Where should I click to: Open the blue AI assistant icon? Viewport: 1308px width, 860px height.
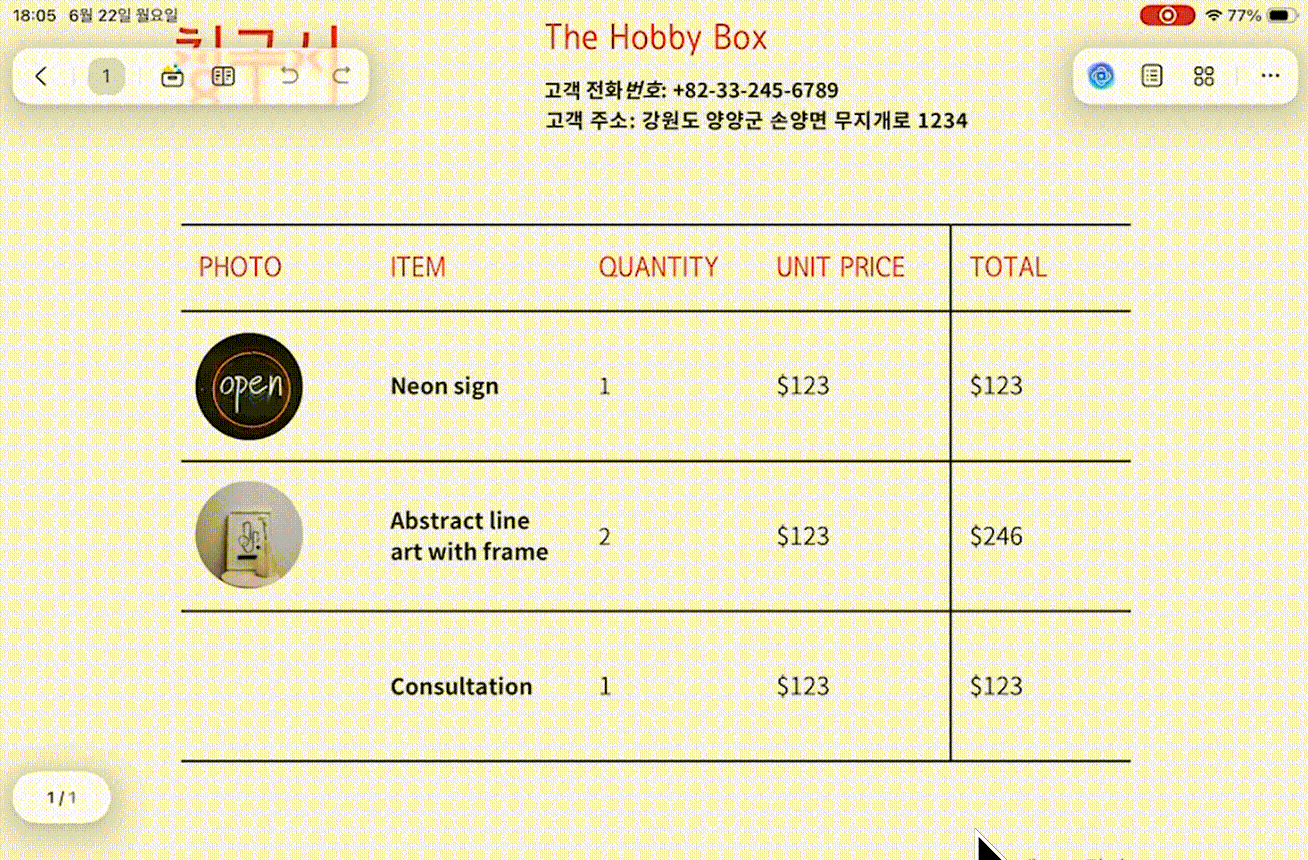pyautogui.click(x=1101, y=76)
